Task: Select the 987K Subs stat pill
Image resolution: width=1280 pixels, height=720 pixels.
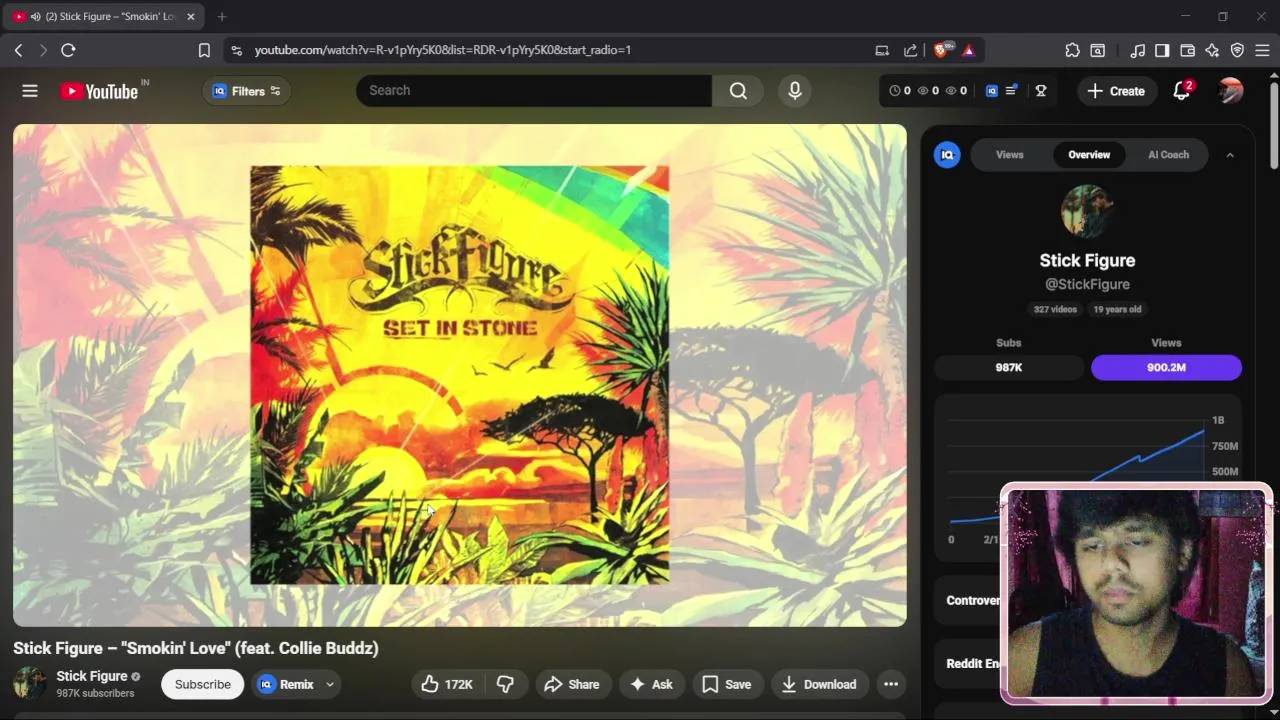Action: coord(1009,367)
